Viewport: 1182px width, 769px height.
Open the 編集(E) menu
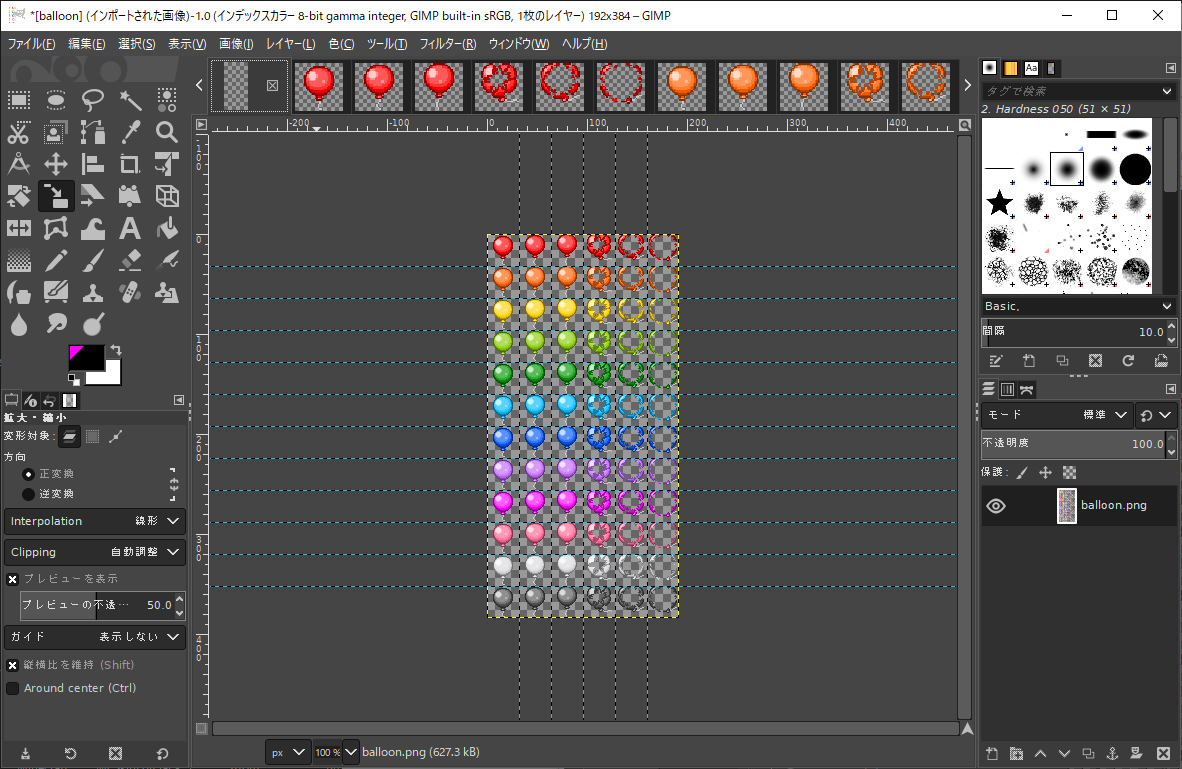tap(87, 44)
